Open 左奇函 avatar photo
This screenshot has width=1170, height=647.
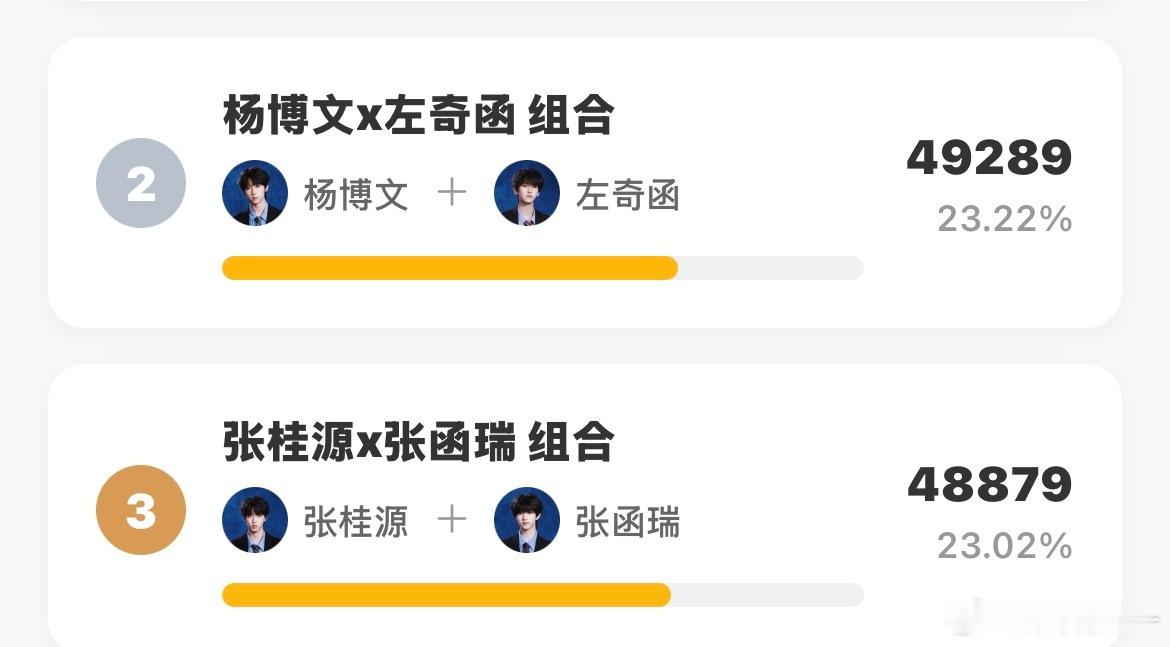(527, 193)
